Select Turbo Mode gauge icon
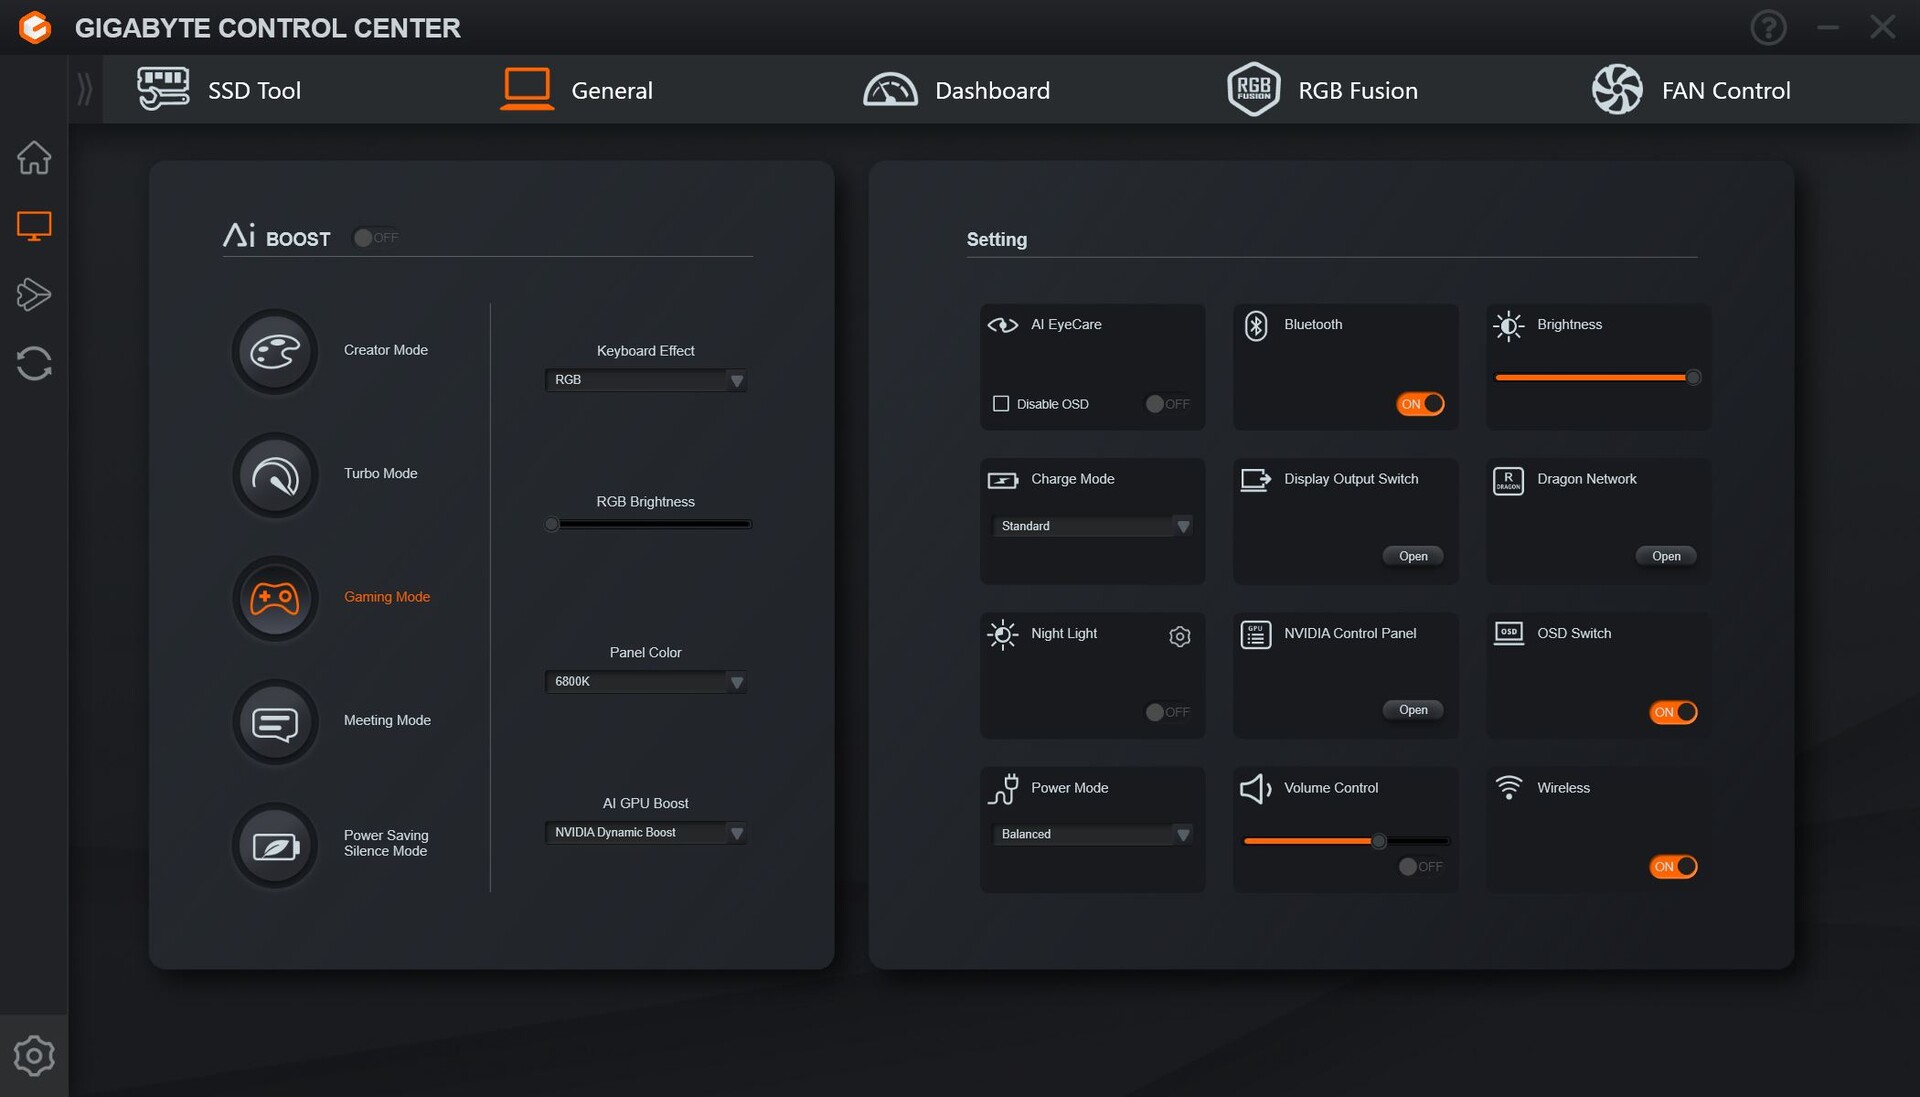Image resolution: width=1920 pixels, height=1097 pixels. pos(275,475)
